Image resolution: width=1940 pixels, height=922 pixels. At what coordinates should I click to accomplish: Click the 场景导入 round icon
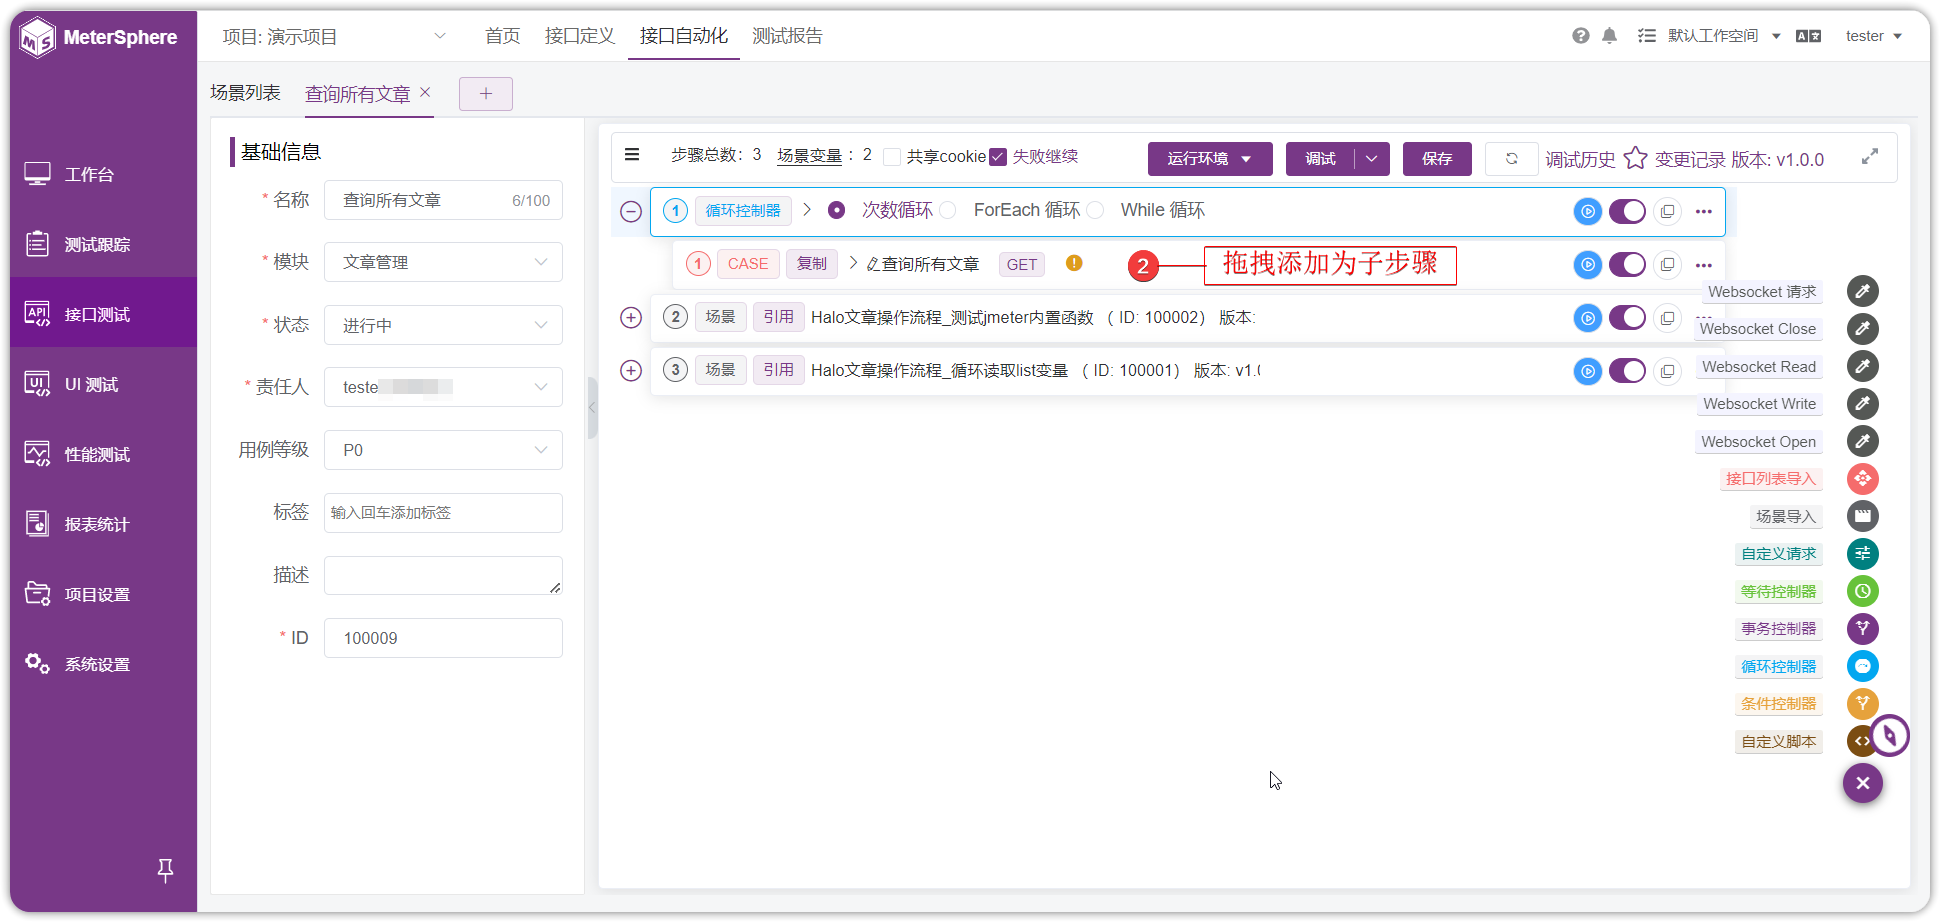point(1862,516)
